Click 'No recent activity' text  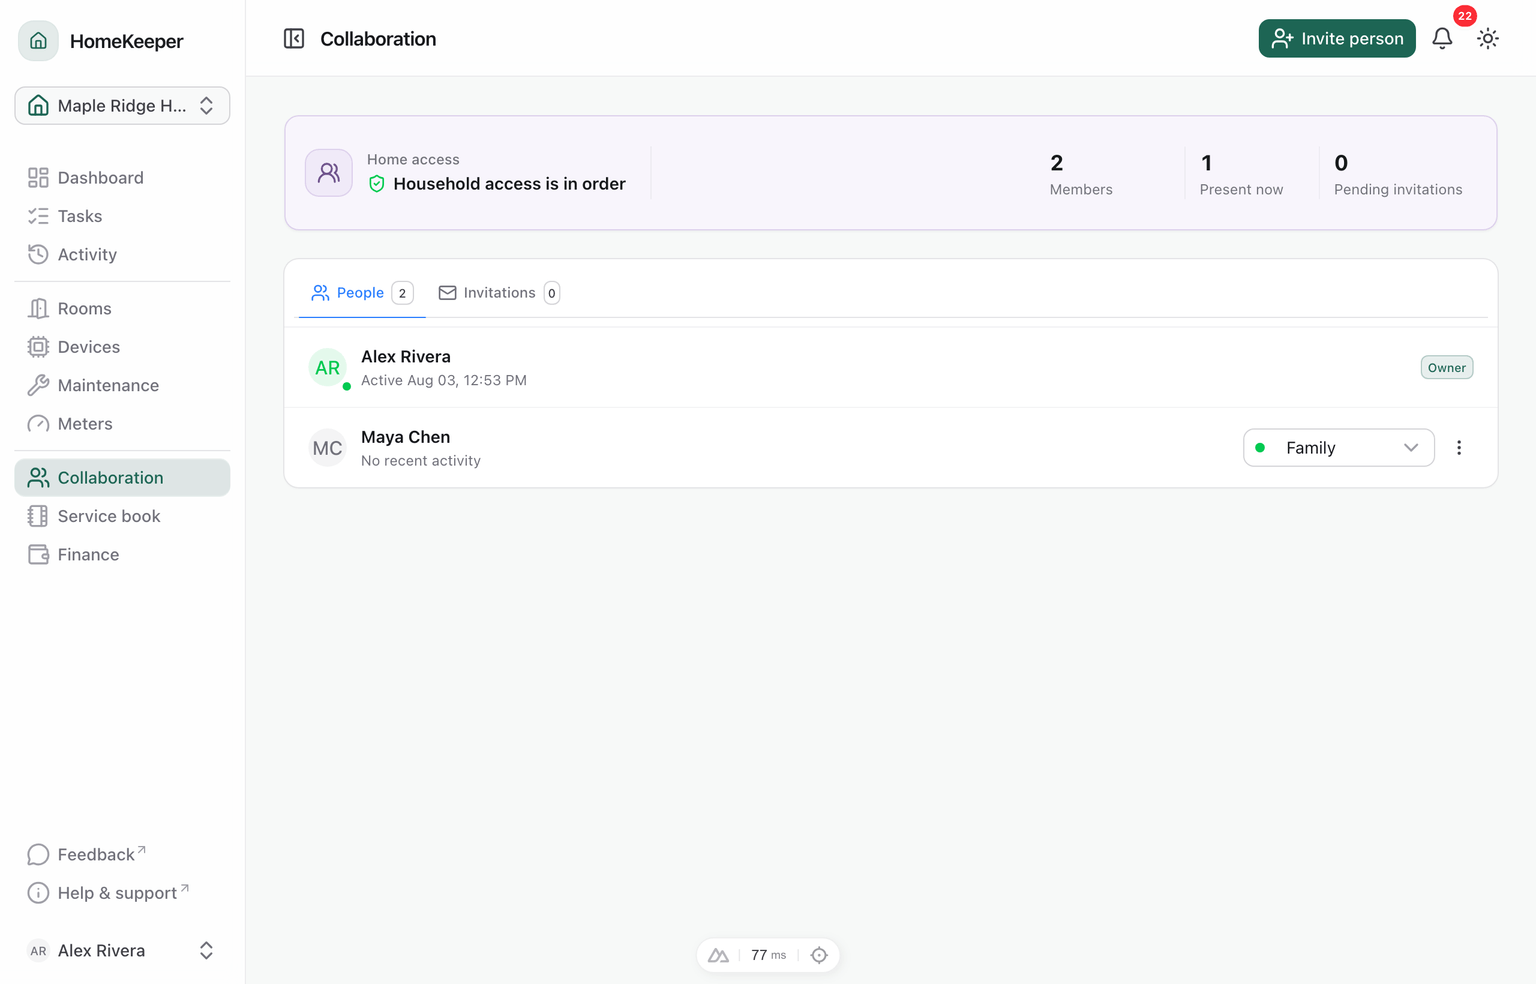pyautogui.click(x=421, y=461)
